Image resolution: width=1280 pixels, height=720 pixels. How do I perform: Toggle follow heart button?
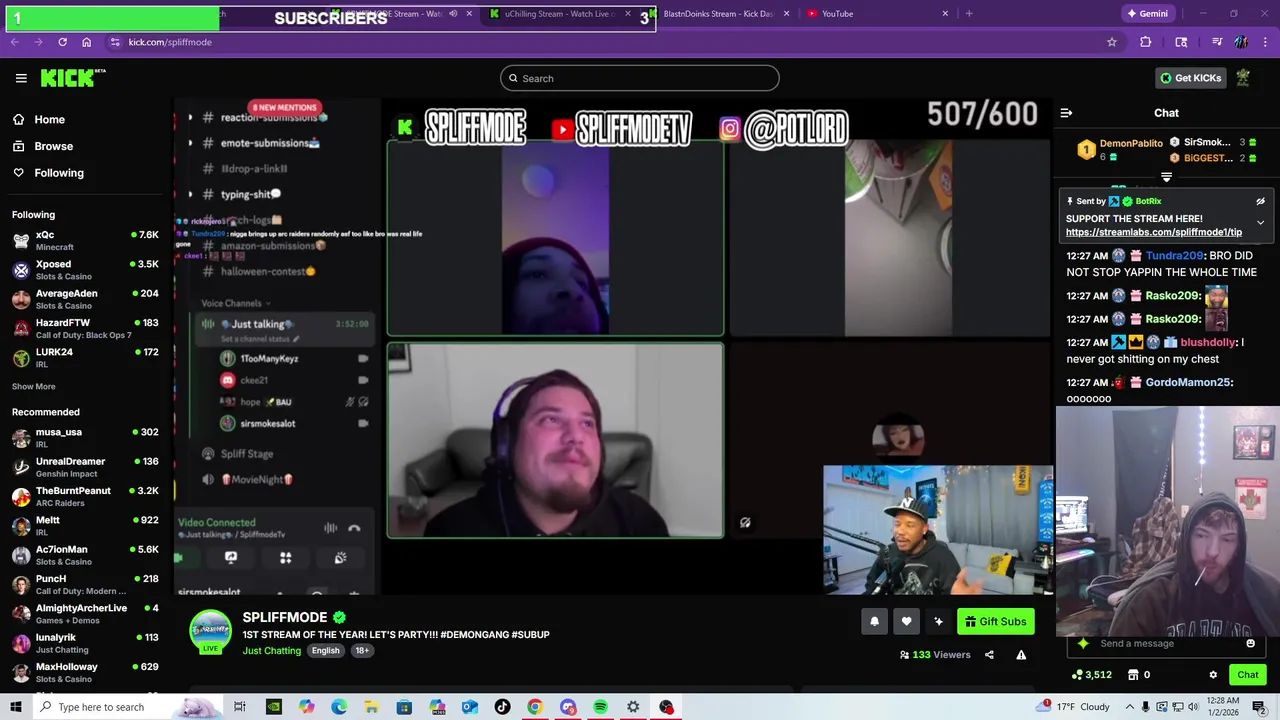coord(906,622)
